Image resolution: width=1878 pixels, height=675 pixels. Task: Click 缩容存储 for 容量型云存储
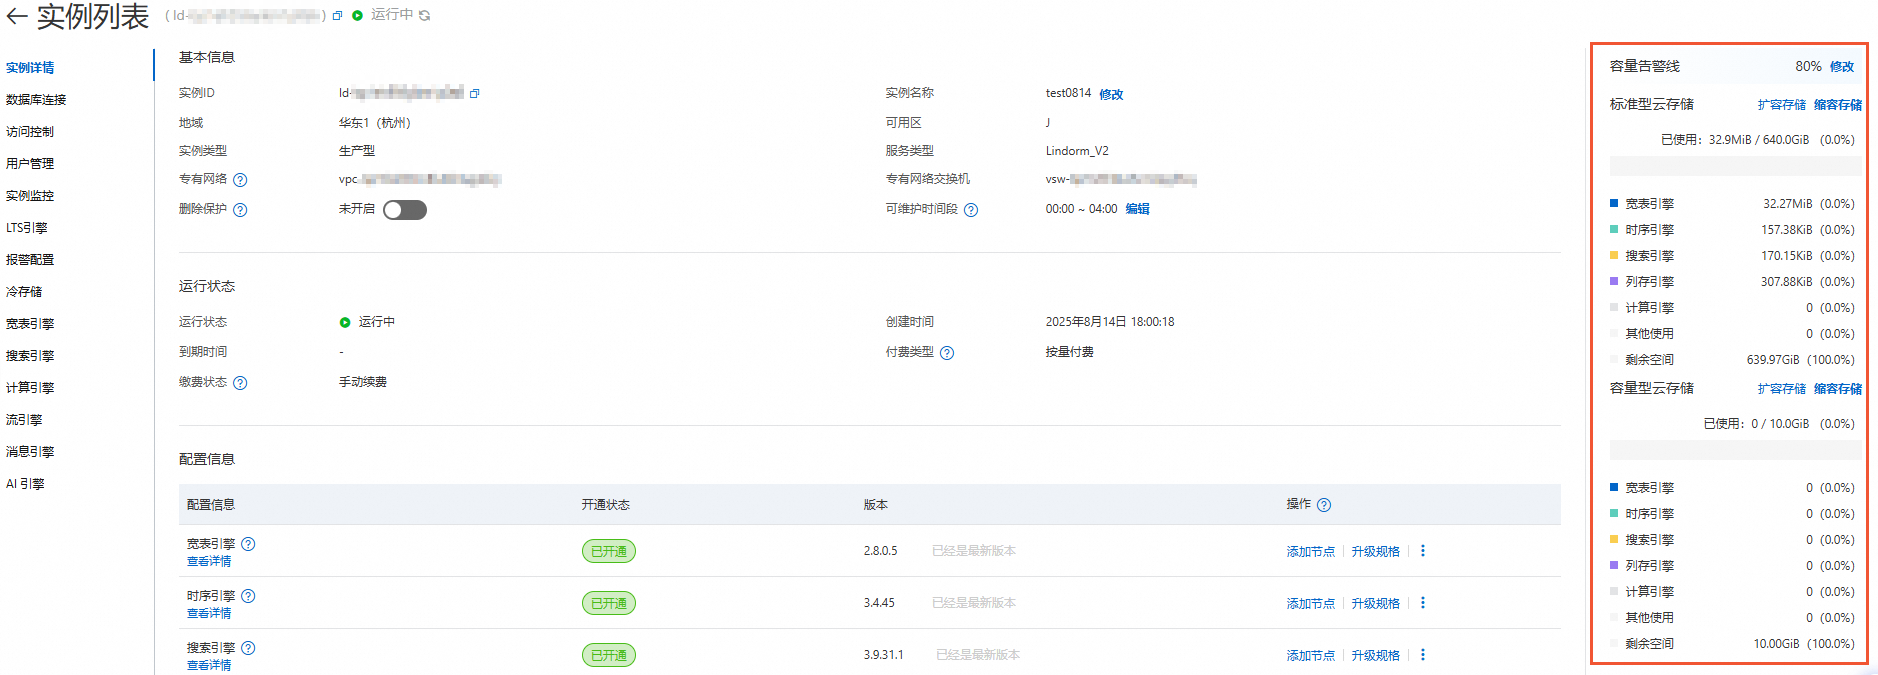pos(1838,389)
